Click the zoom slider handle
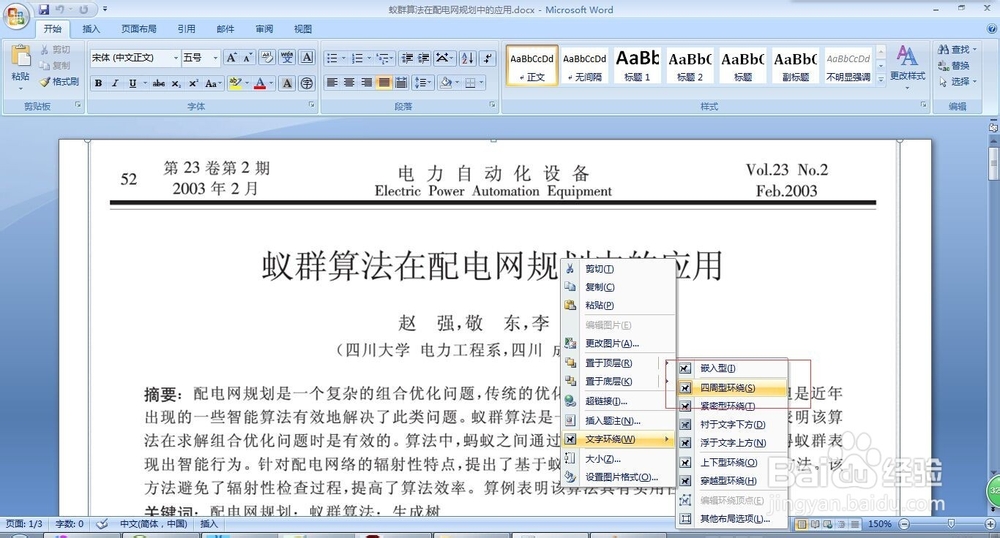This screenshot has height=538, width=1000. point(951,524)
